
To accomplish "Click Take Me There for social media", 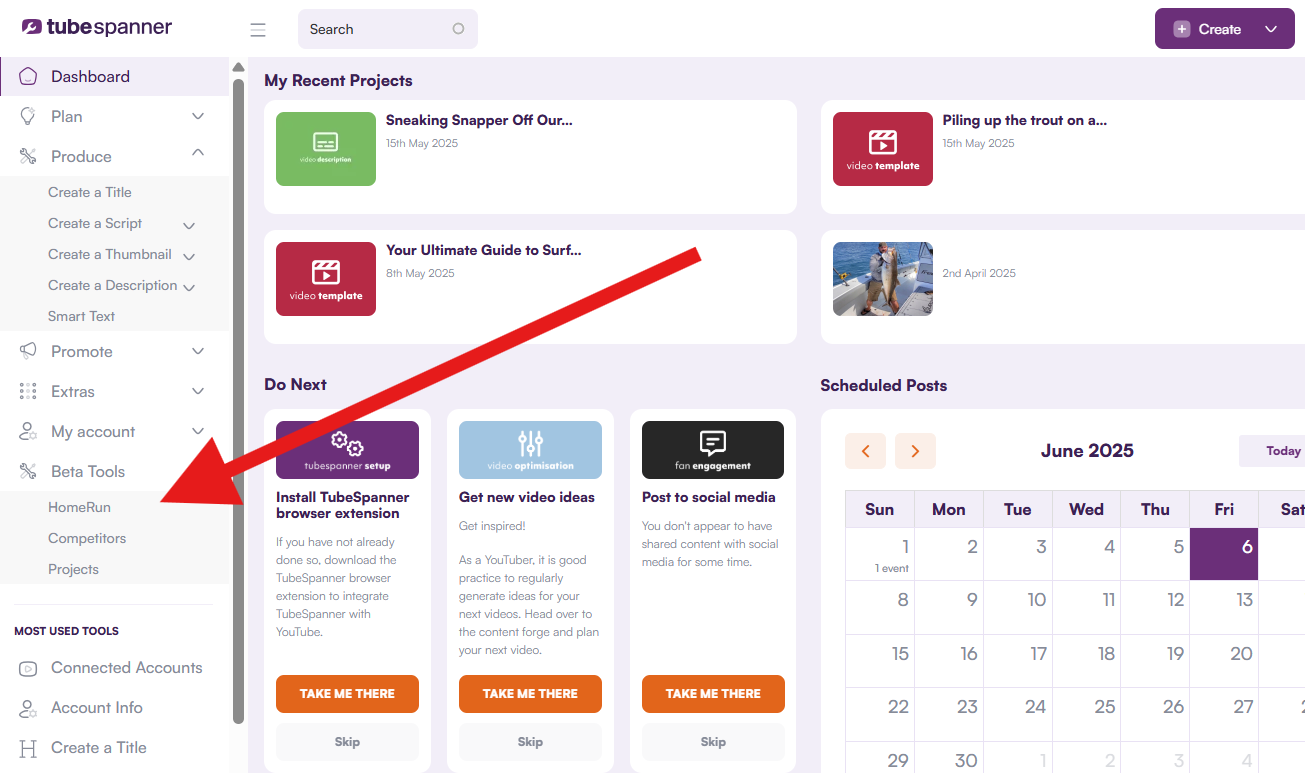I will point(713,694).
